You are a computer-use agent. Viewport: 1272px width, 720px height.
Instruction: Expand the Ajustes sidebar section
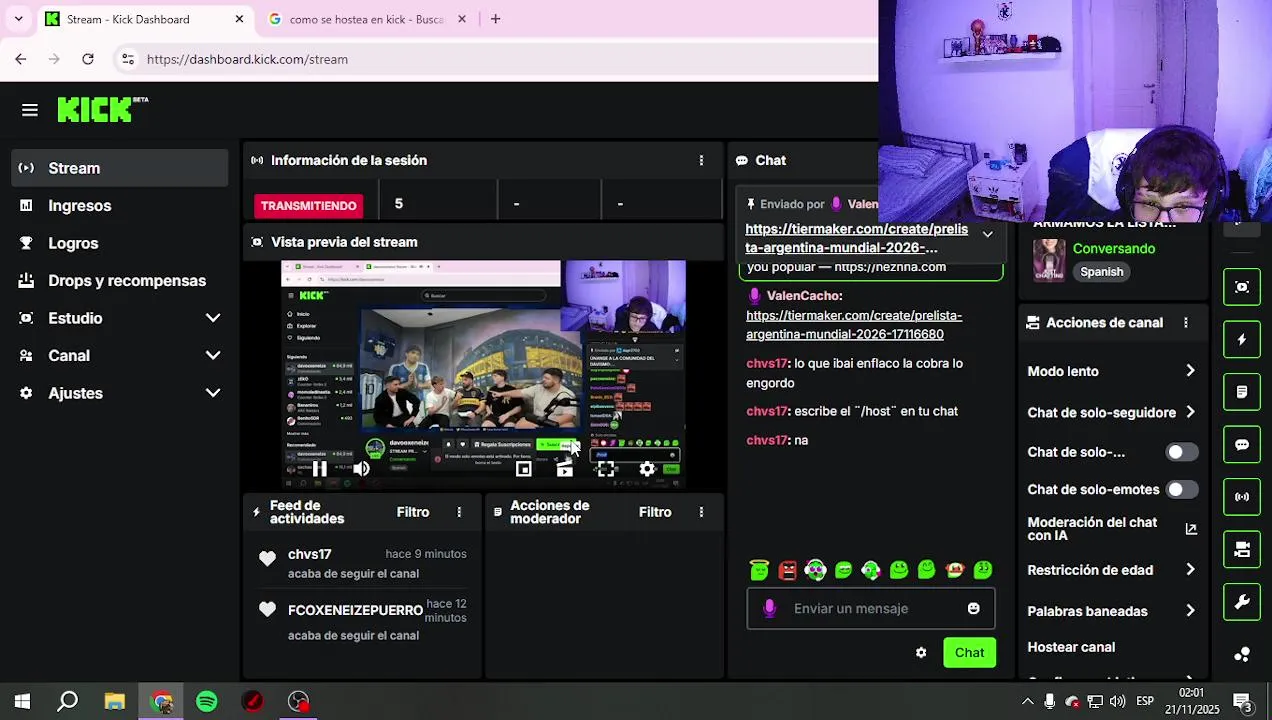pos(120,393)
